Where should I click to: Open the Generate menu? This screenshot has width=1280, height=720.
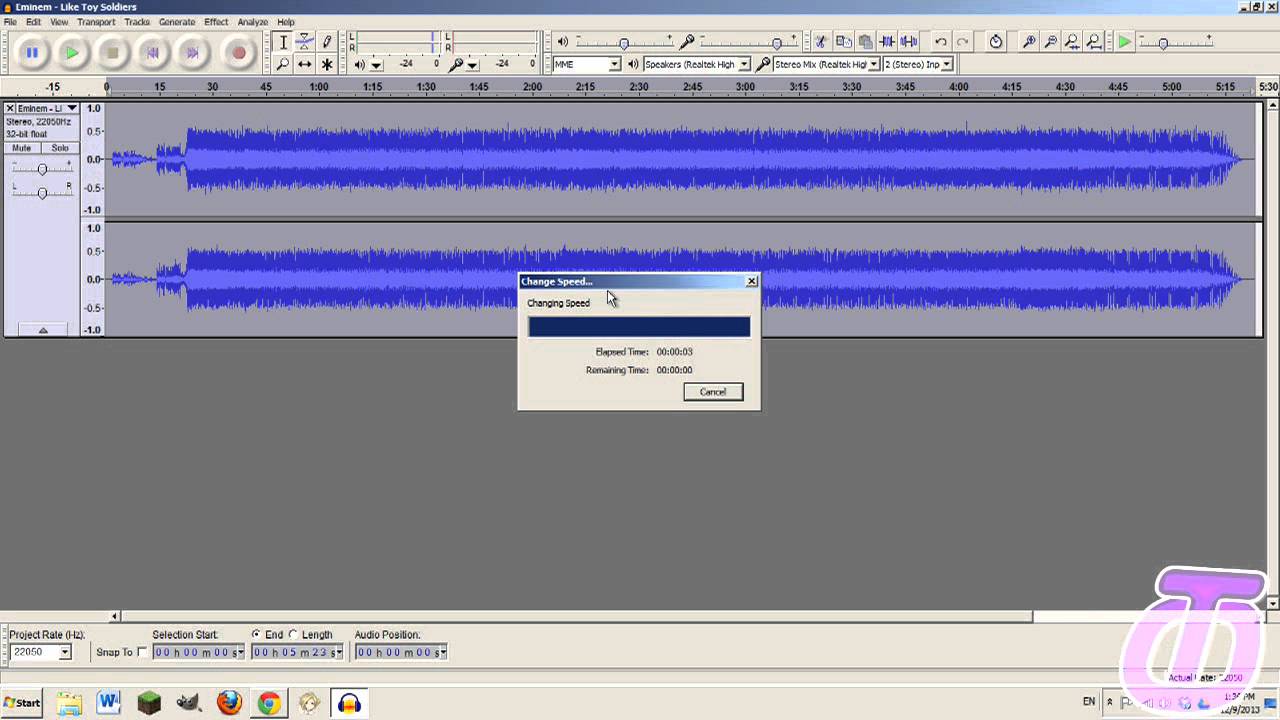click(177, 22)
